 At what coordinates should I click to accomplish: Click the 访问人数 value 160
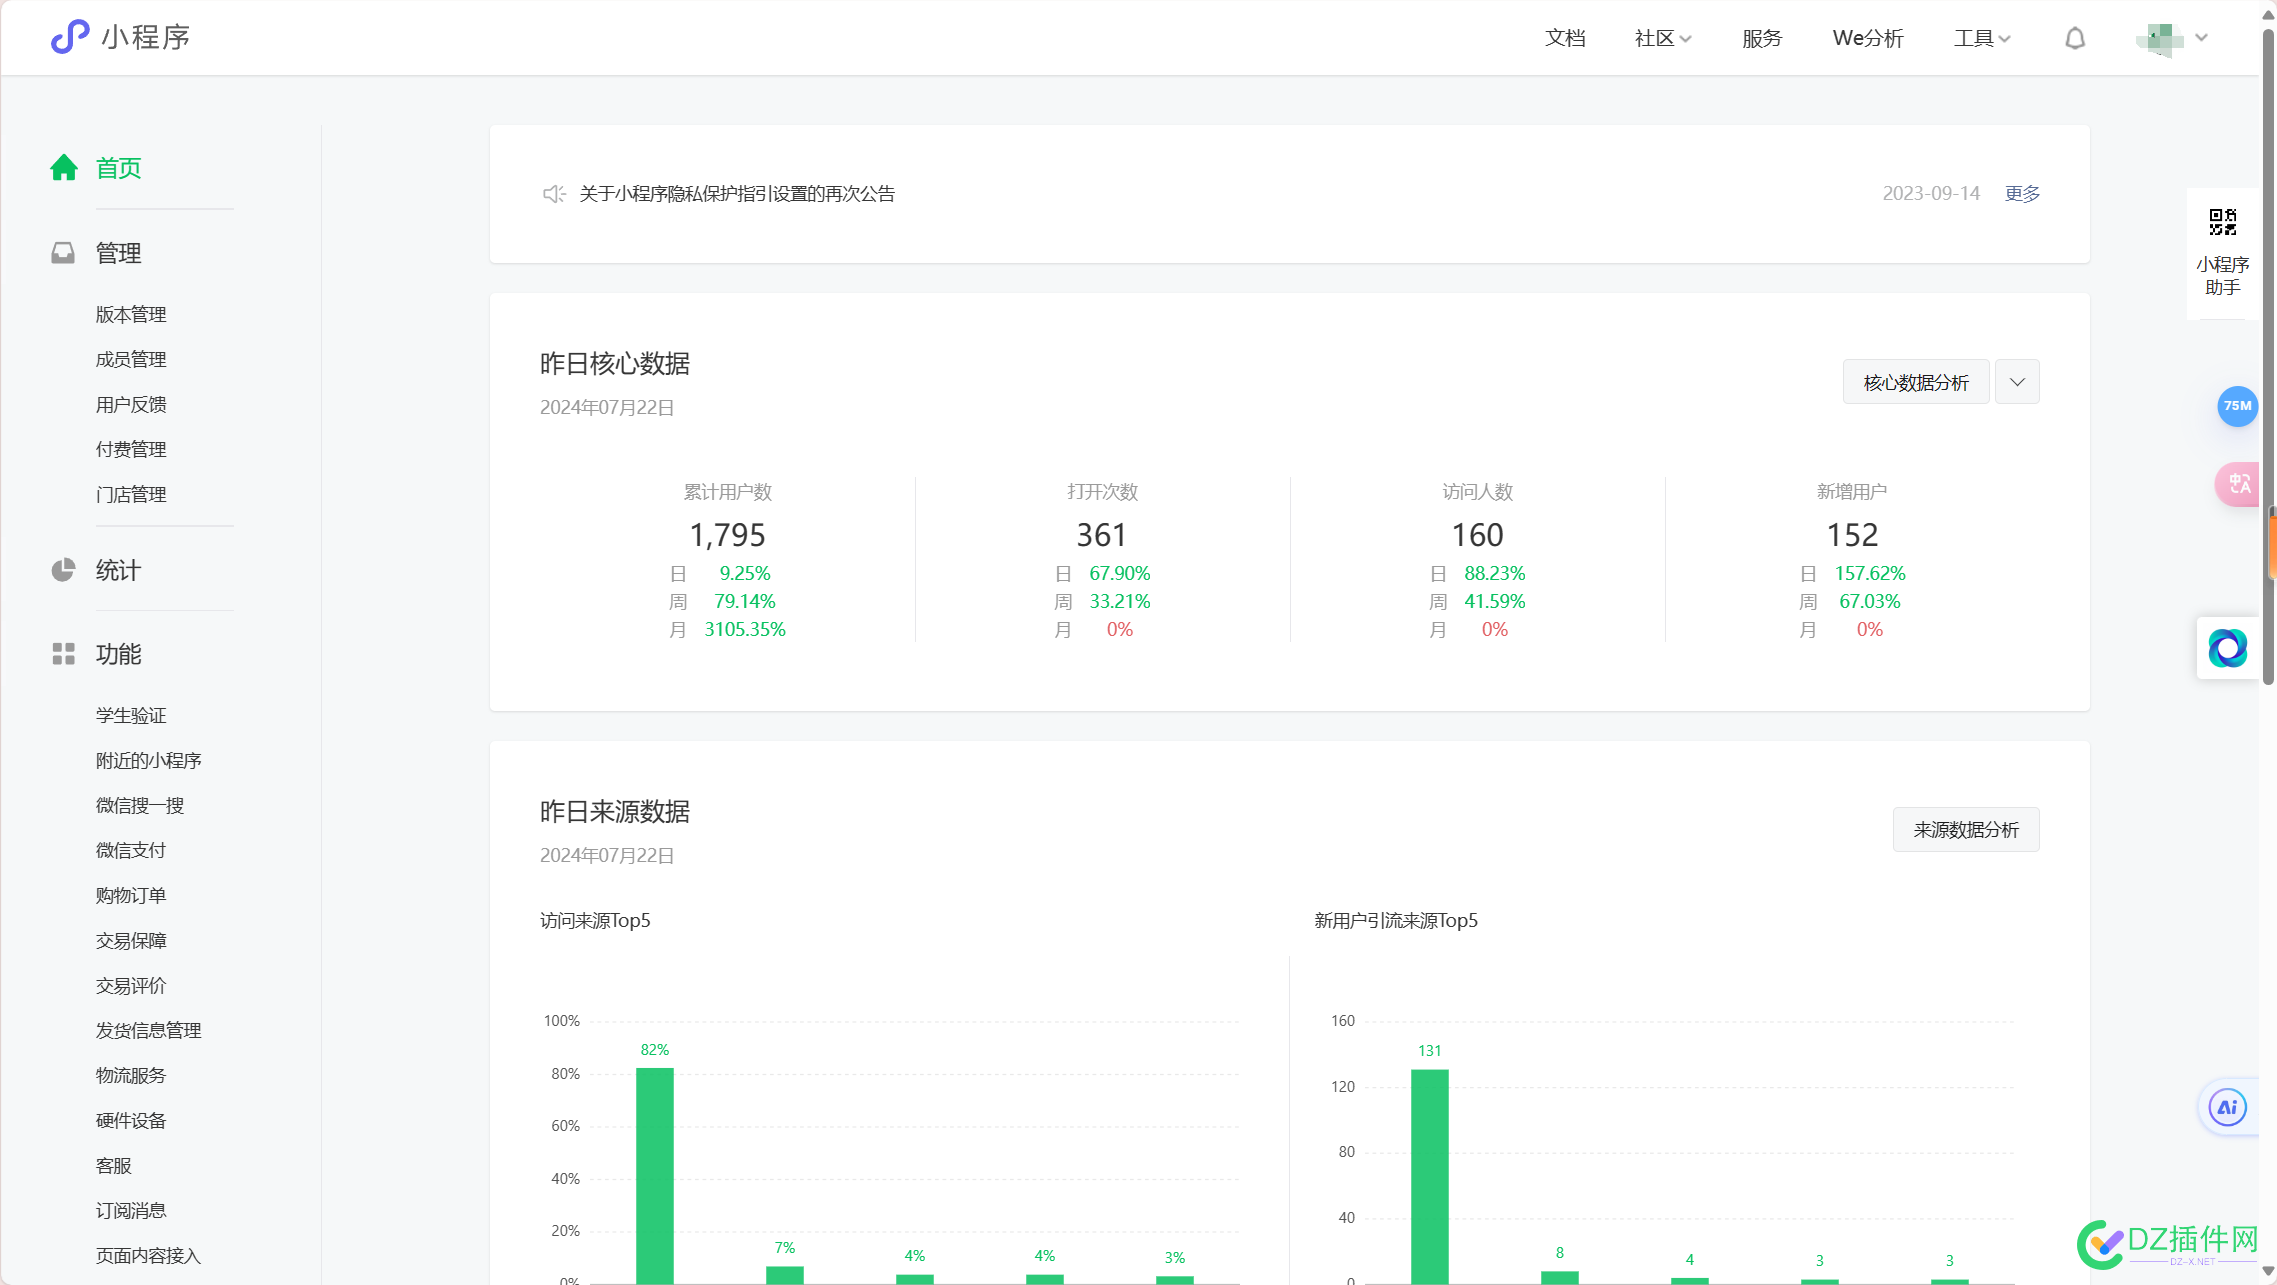(1477, 535)
